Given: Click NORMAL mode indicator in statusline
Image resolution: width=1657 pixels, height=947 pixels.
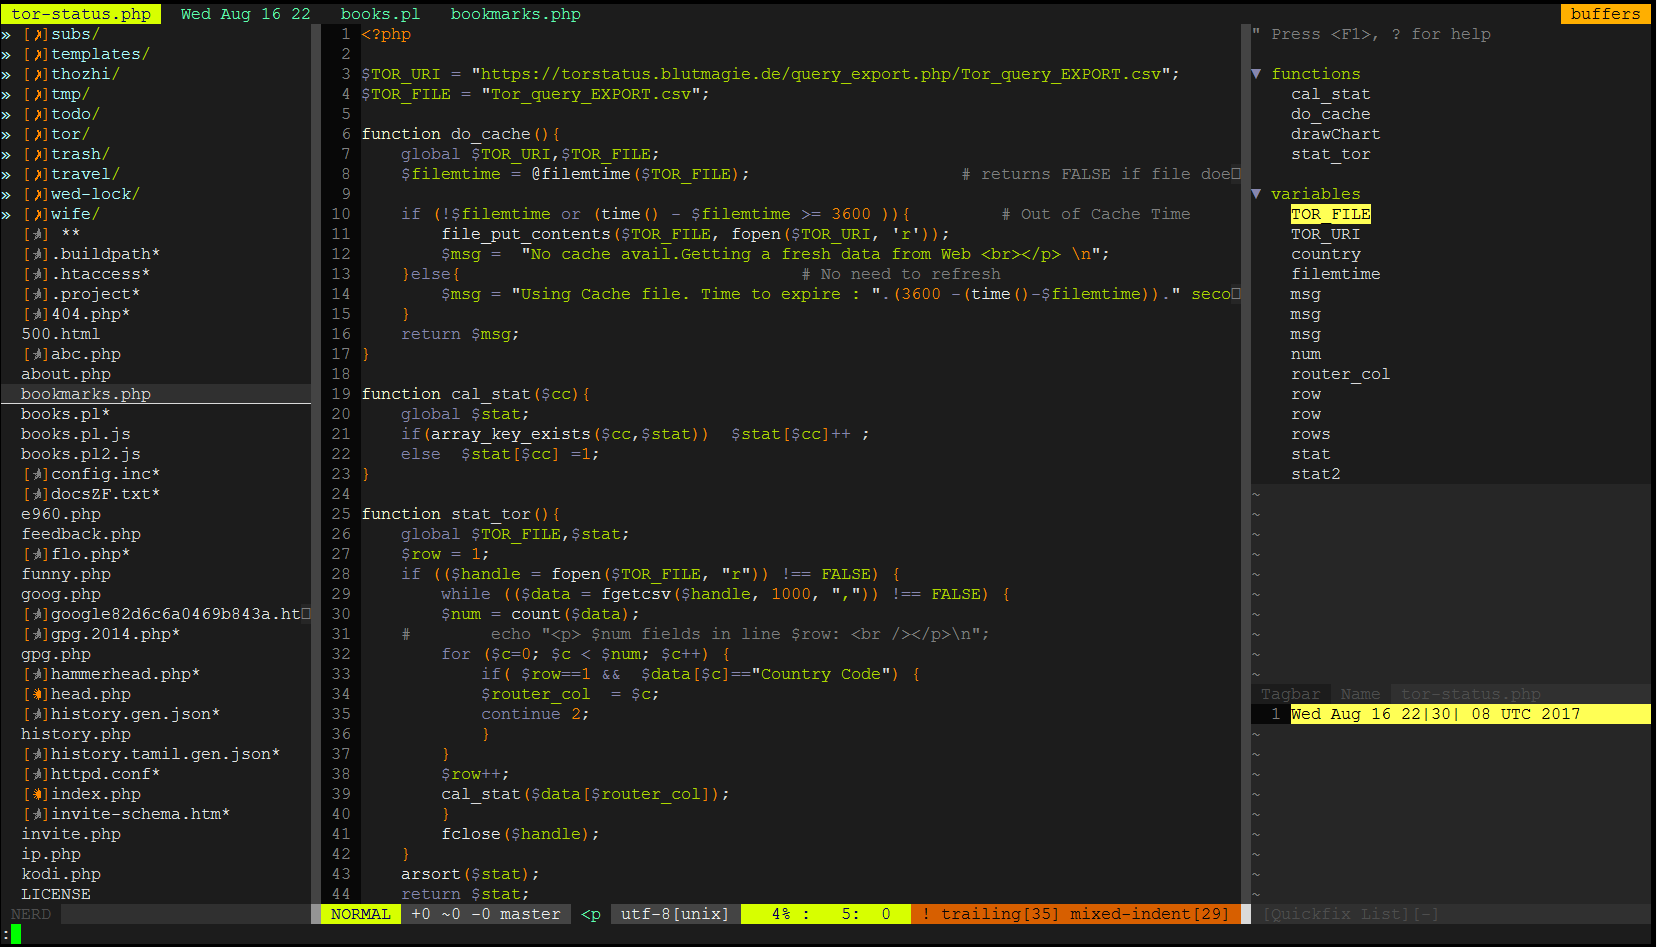Looking at the screenshot, I should click(361, 914).
